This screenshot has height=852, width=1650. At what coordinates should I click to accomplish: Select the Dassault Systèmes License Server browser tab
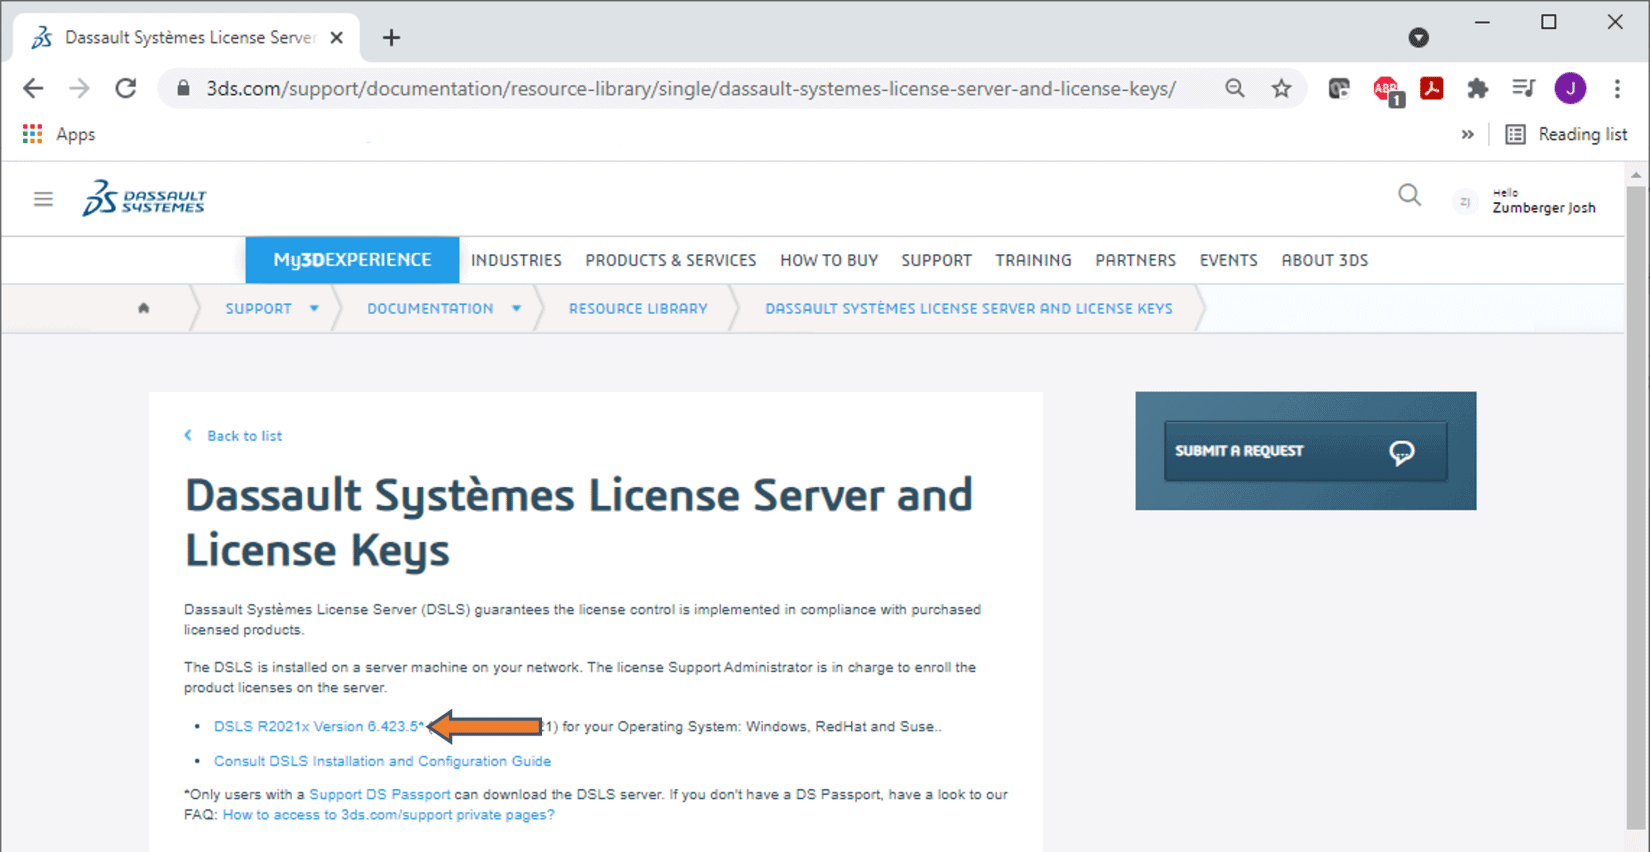[188, 37]
